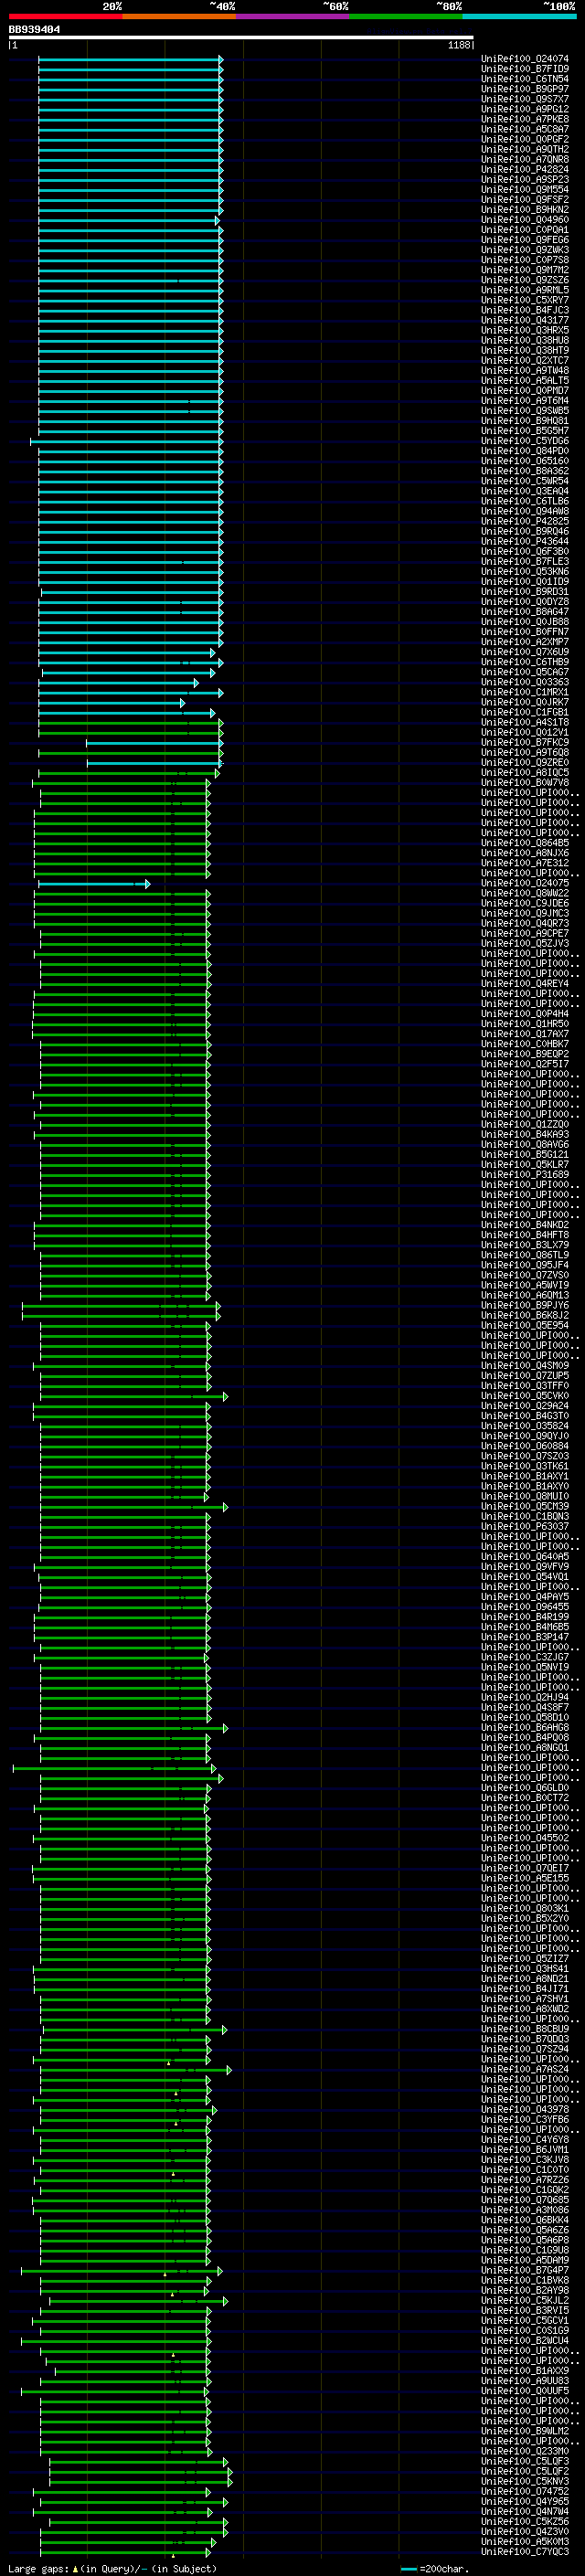Select the UniRef100_Q53KN6 label

pos(525,572)
